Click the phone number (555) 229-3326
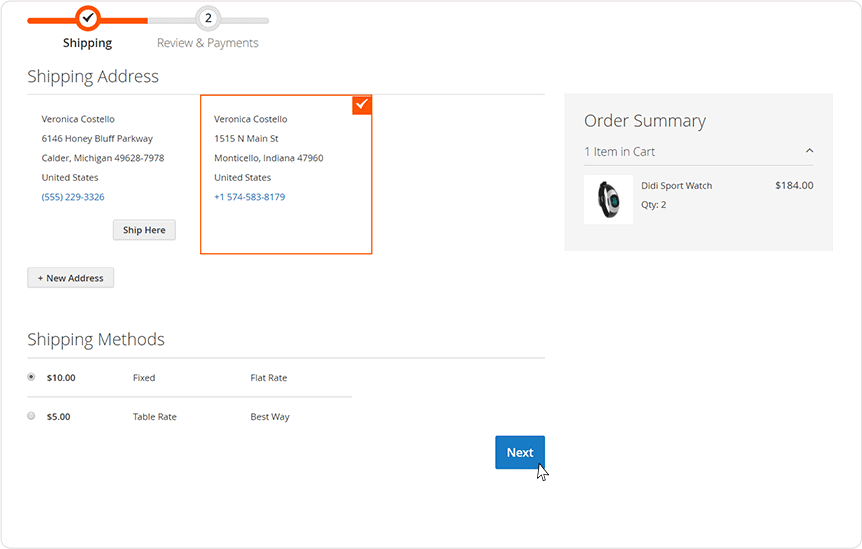Image resolution: width=862 pixels, height=549 pixels. (73, 197)
